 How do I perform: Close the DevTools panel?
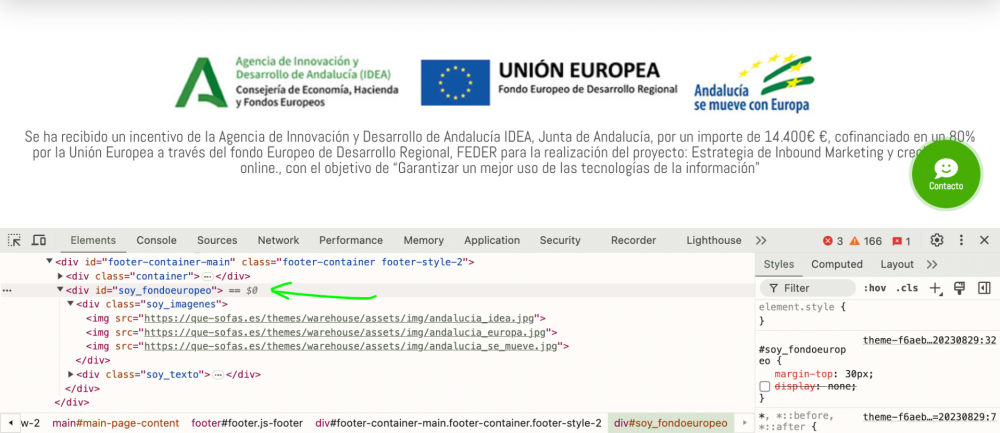984,240
